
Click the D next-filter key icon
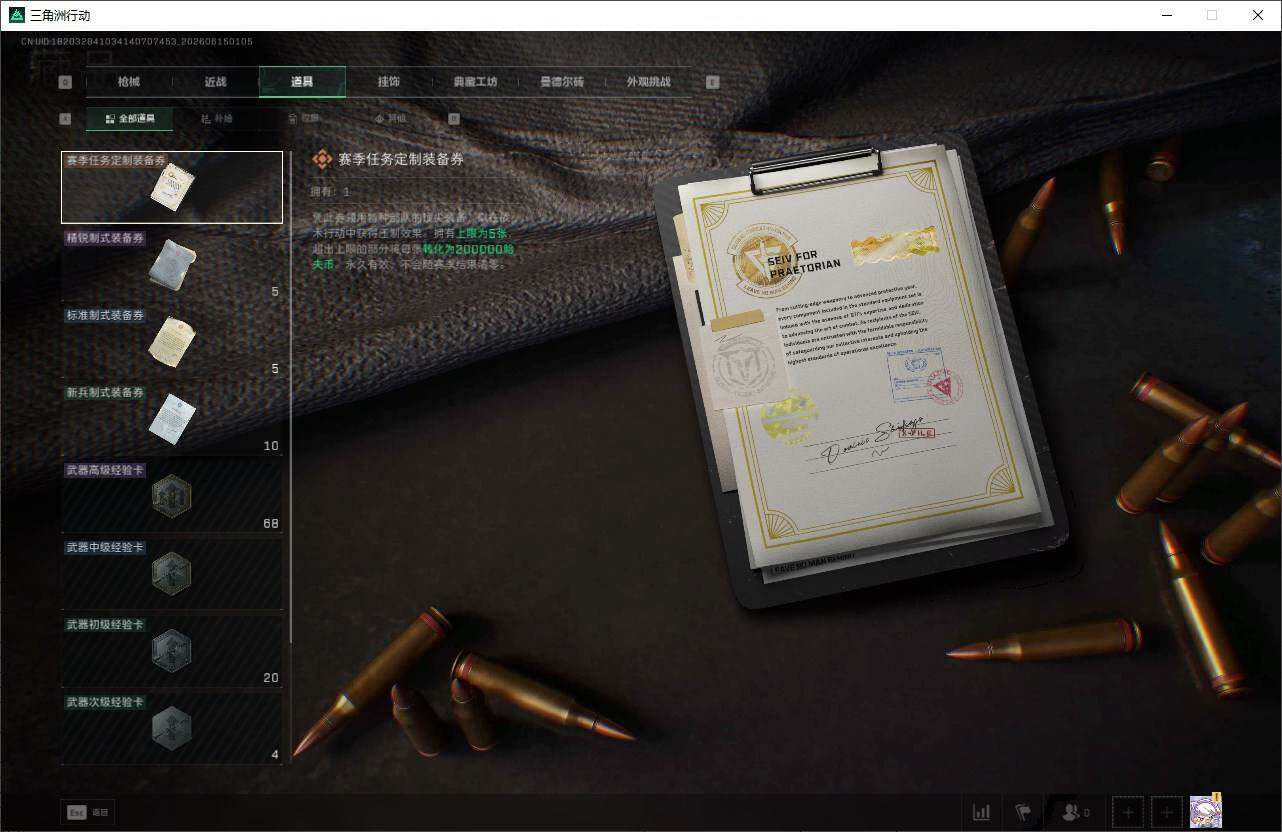tap(453, 118)
